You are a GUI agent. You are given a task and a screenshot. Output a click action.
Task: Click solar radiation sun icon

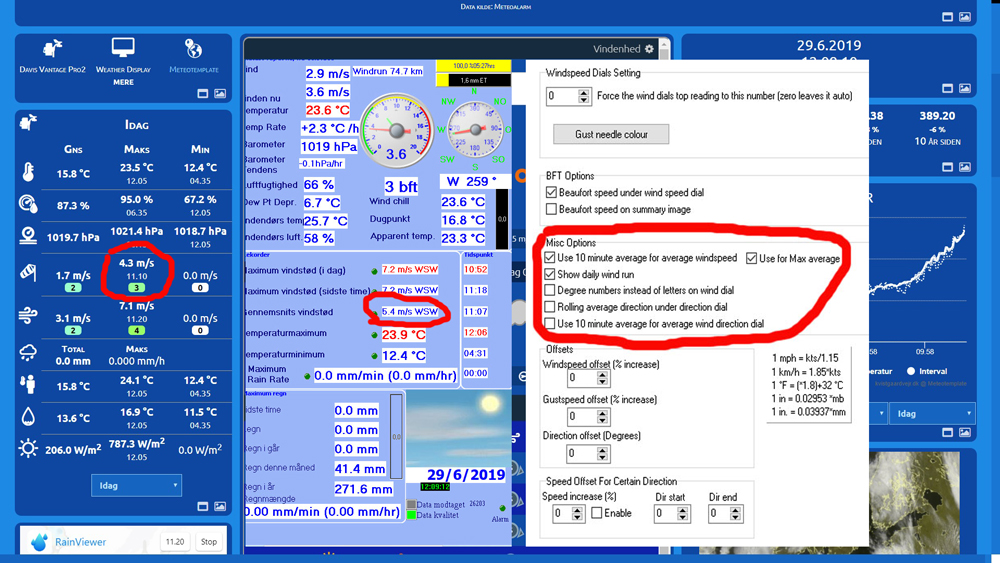tap(28, 448)
